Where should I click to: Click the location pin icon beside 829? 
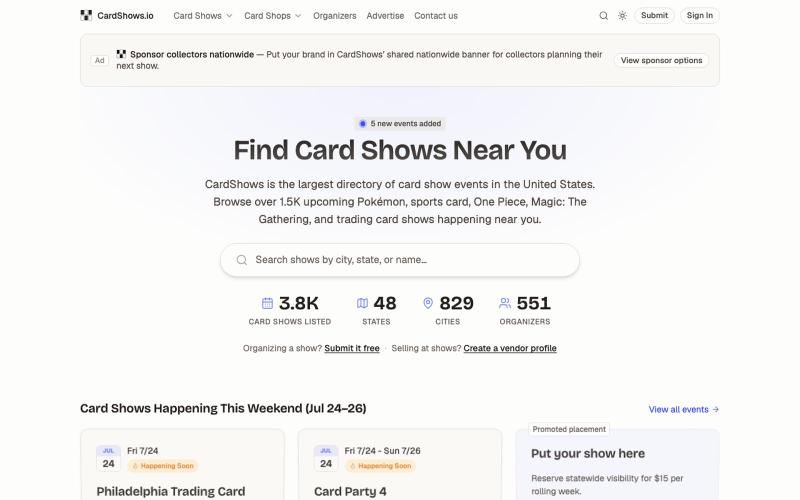428,303
